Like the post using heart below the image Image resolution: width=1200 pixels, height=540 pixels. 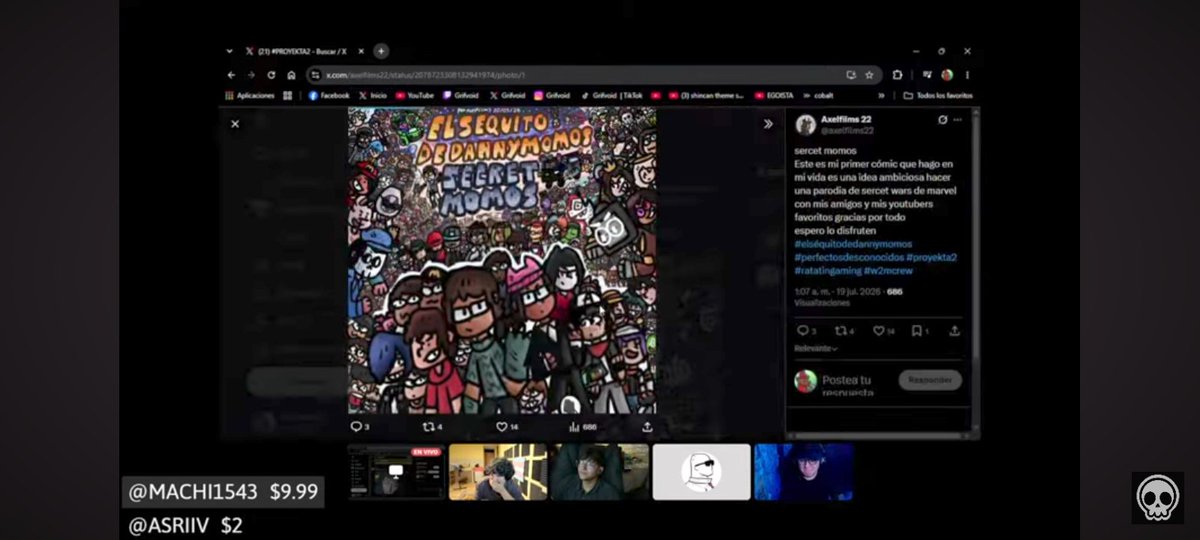pos(501,427)
